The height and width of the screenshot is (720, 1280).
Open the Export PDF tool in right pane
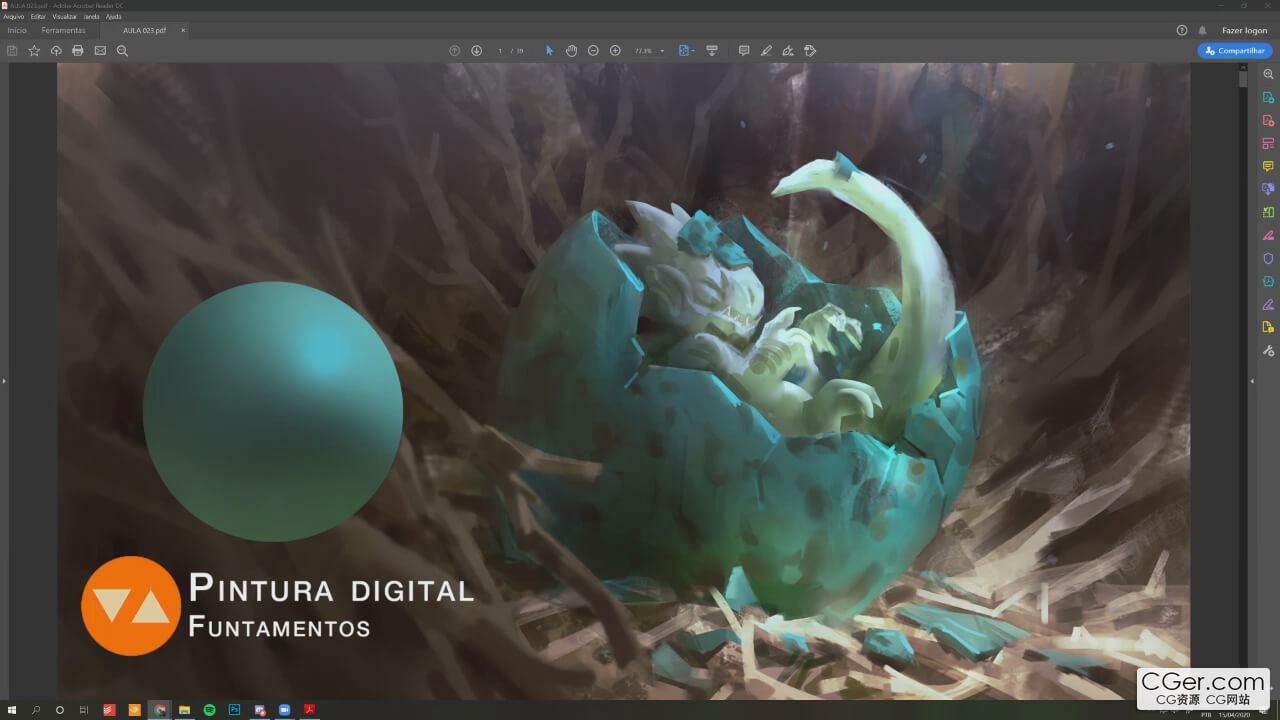tap(1268, 98)
